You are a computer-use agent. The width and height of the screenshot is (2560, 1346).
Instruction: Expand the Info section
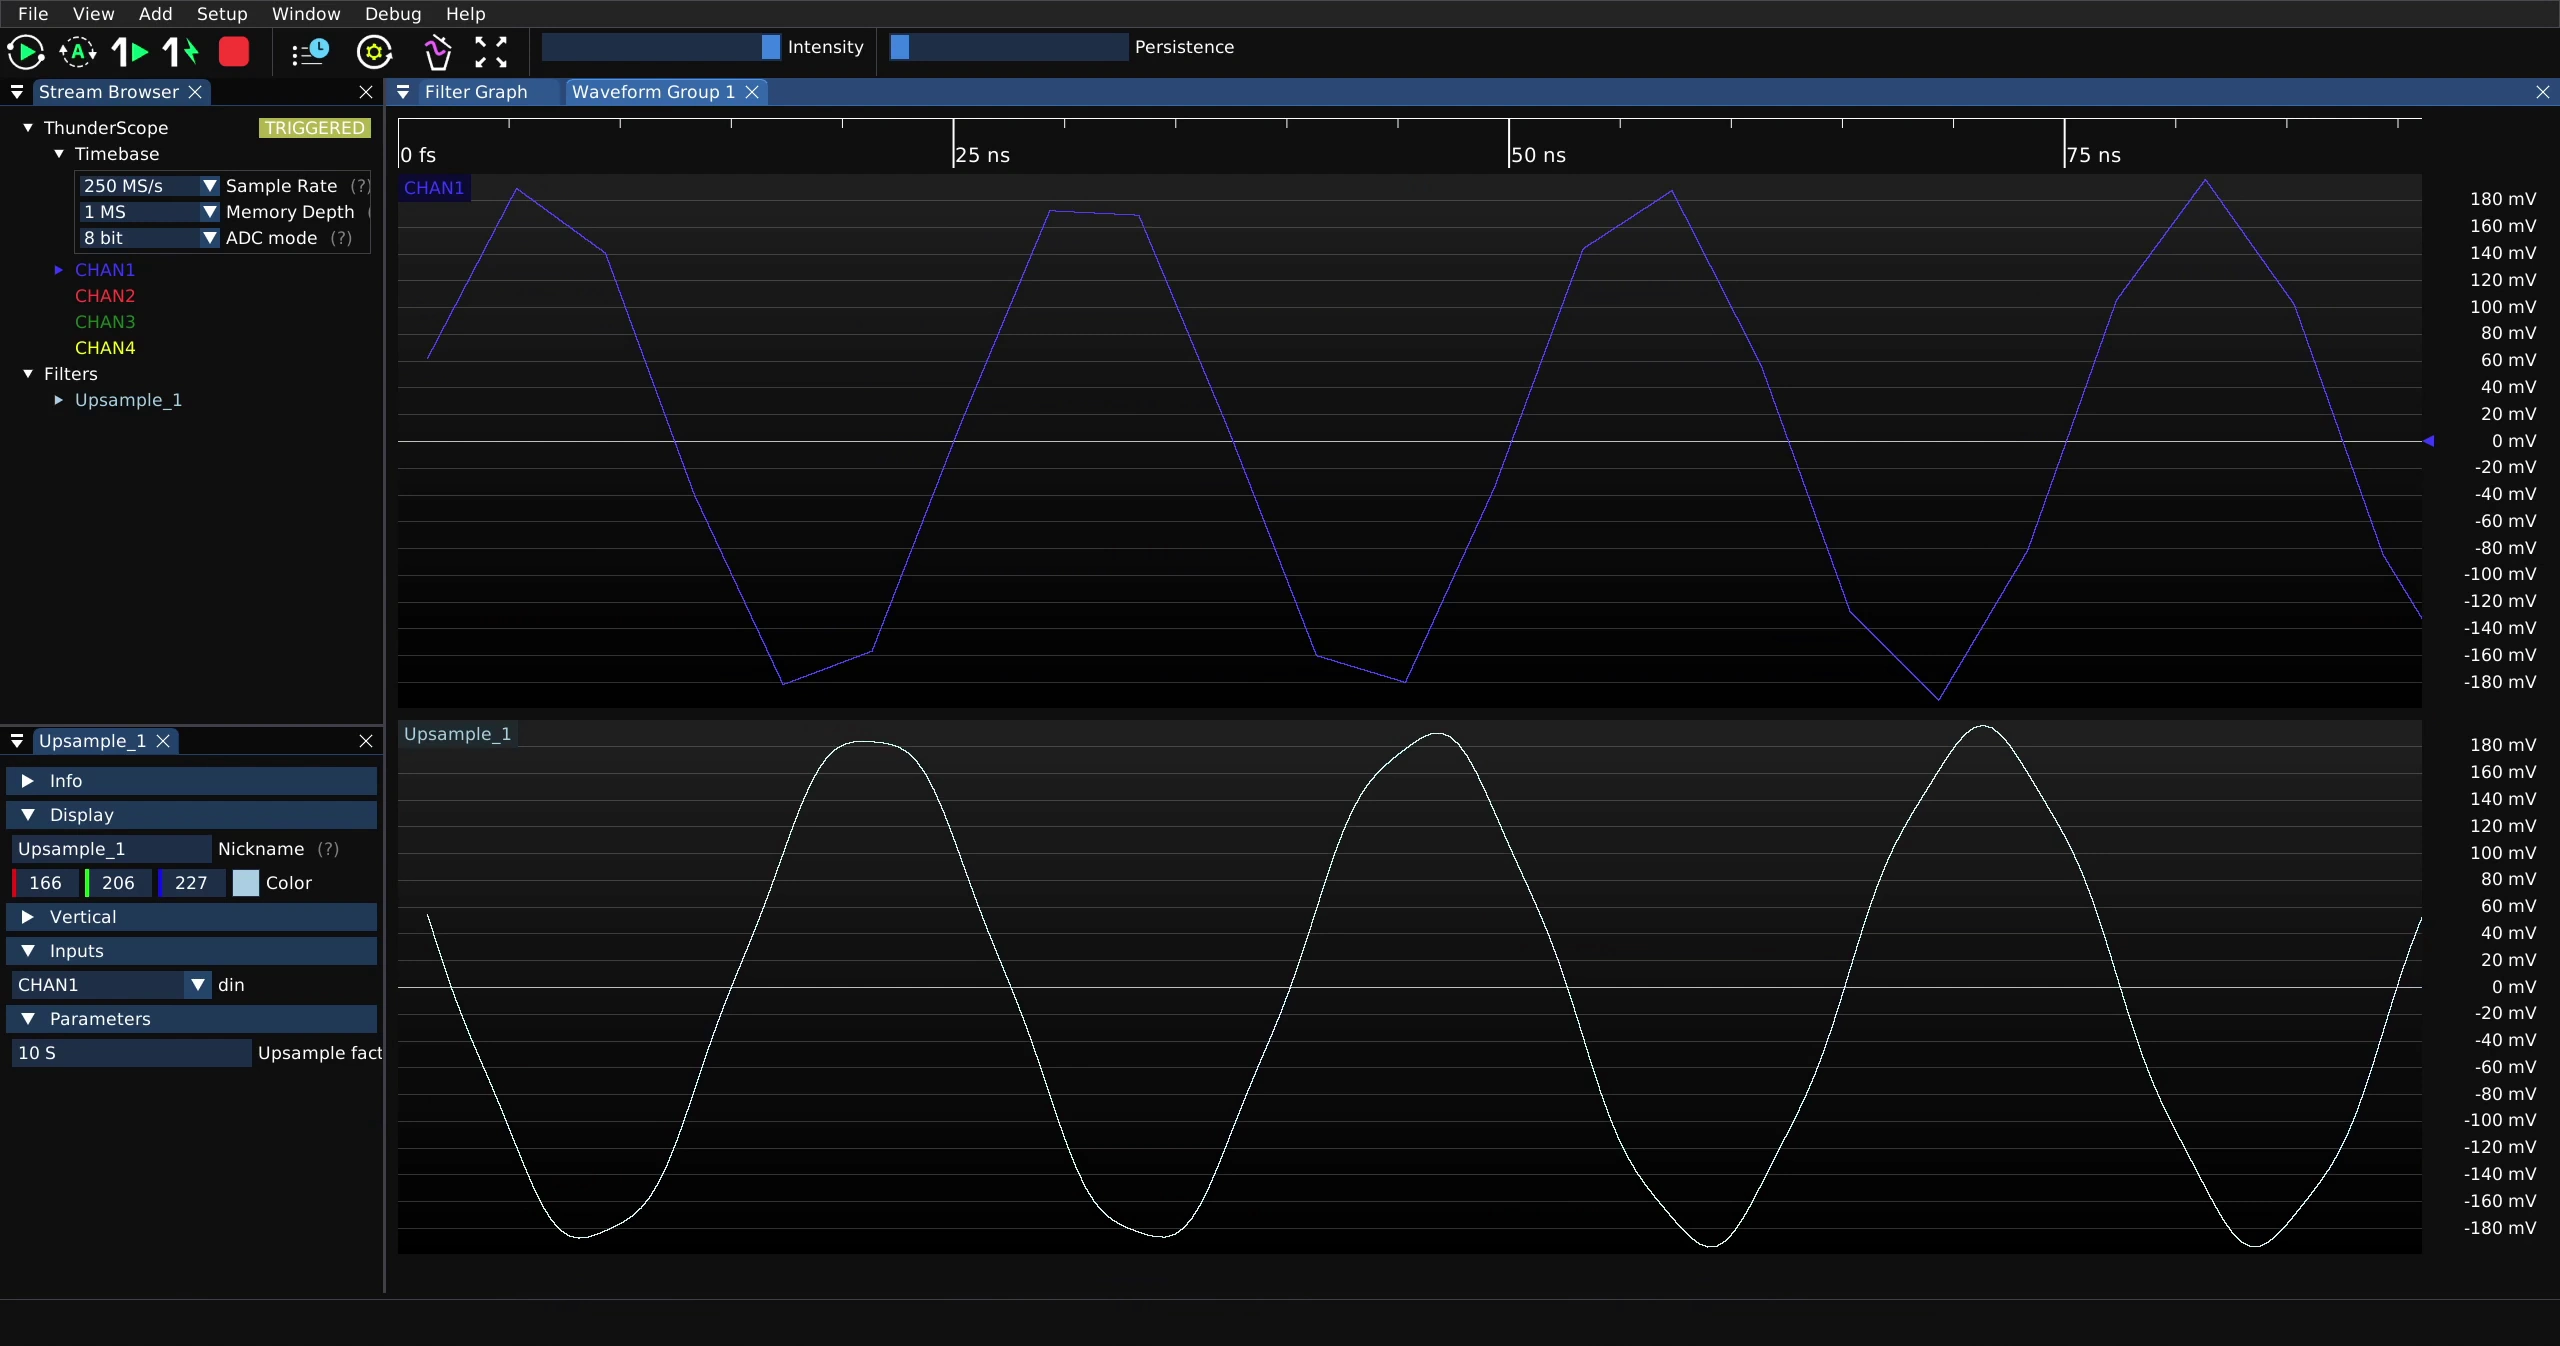(x=192, y=781)
